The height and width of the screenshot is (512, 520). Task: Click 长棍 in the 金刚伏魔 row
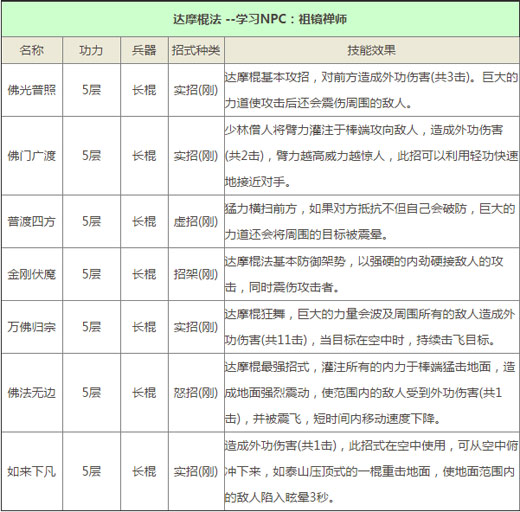click(144, 274)
